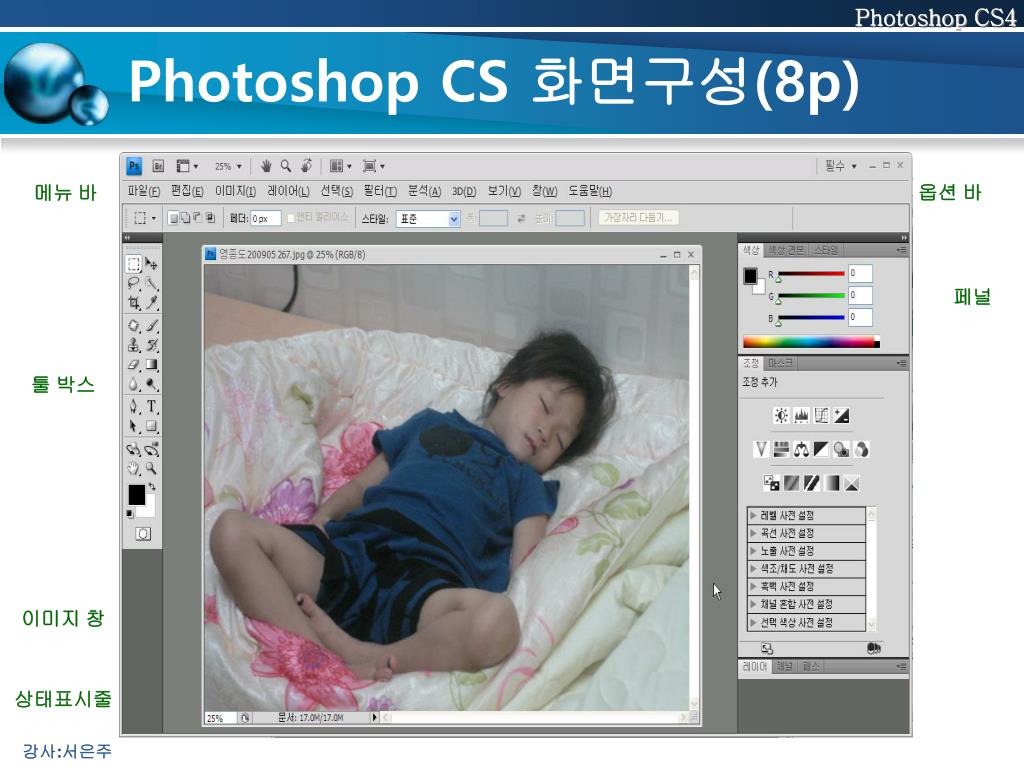The height and width of the screenshot is (768, 1024).
Task: Add a Color Balance adjustment
Action: coord(801,449)
